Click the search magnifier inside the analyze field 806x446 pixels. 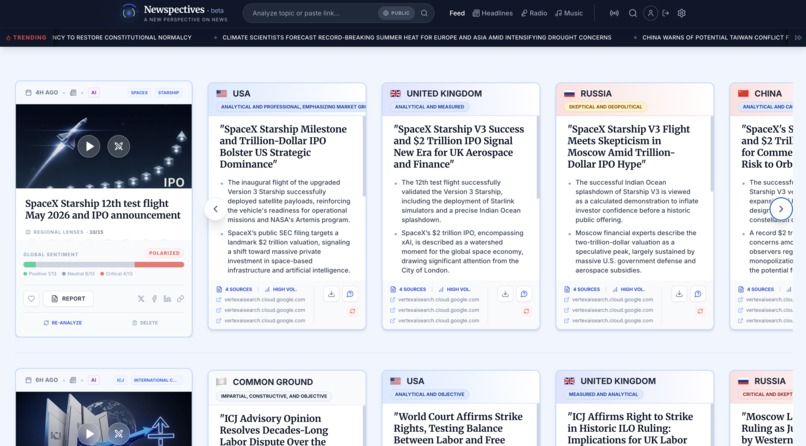pos(424,13)
